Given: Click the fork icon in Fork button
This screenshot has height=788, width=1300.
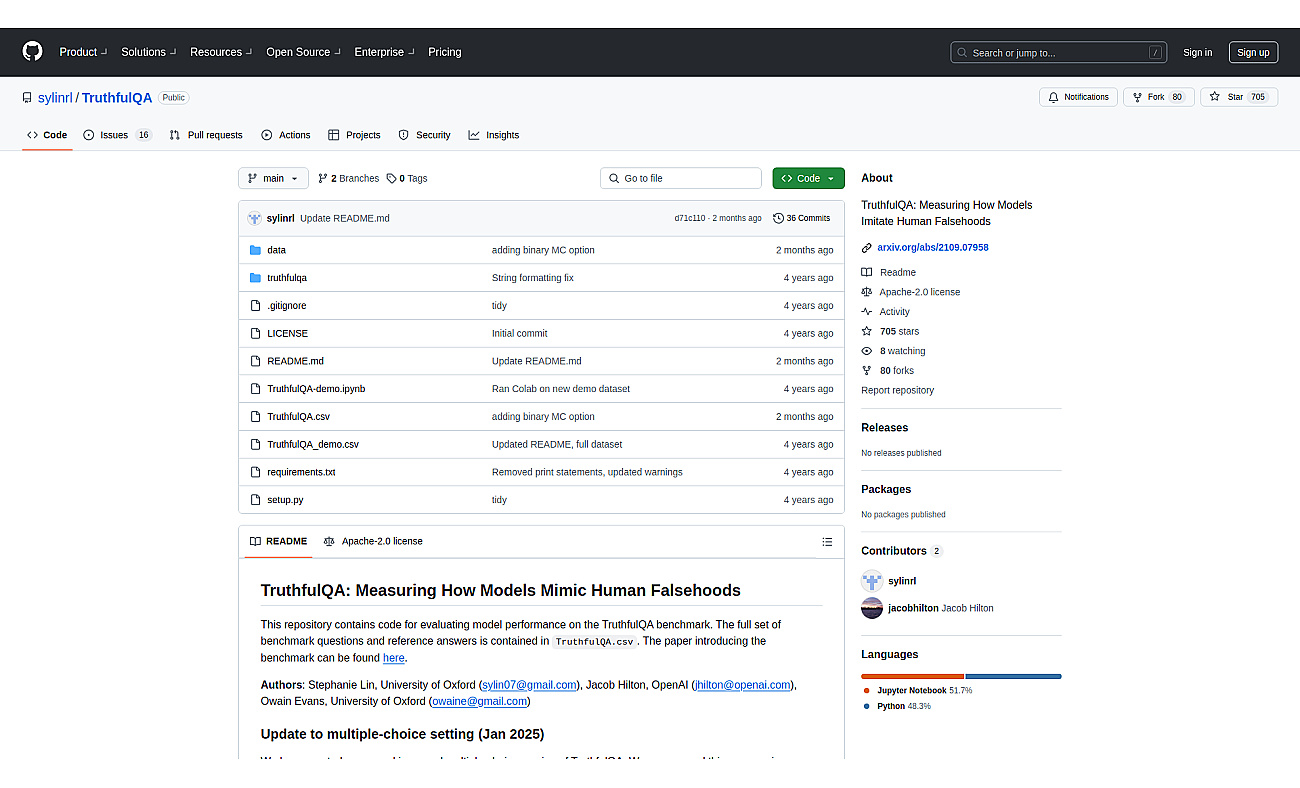Looking at the screenshot, I should coord(1137,97).
